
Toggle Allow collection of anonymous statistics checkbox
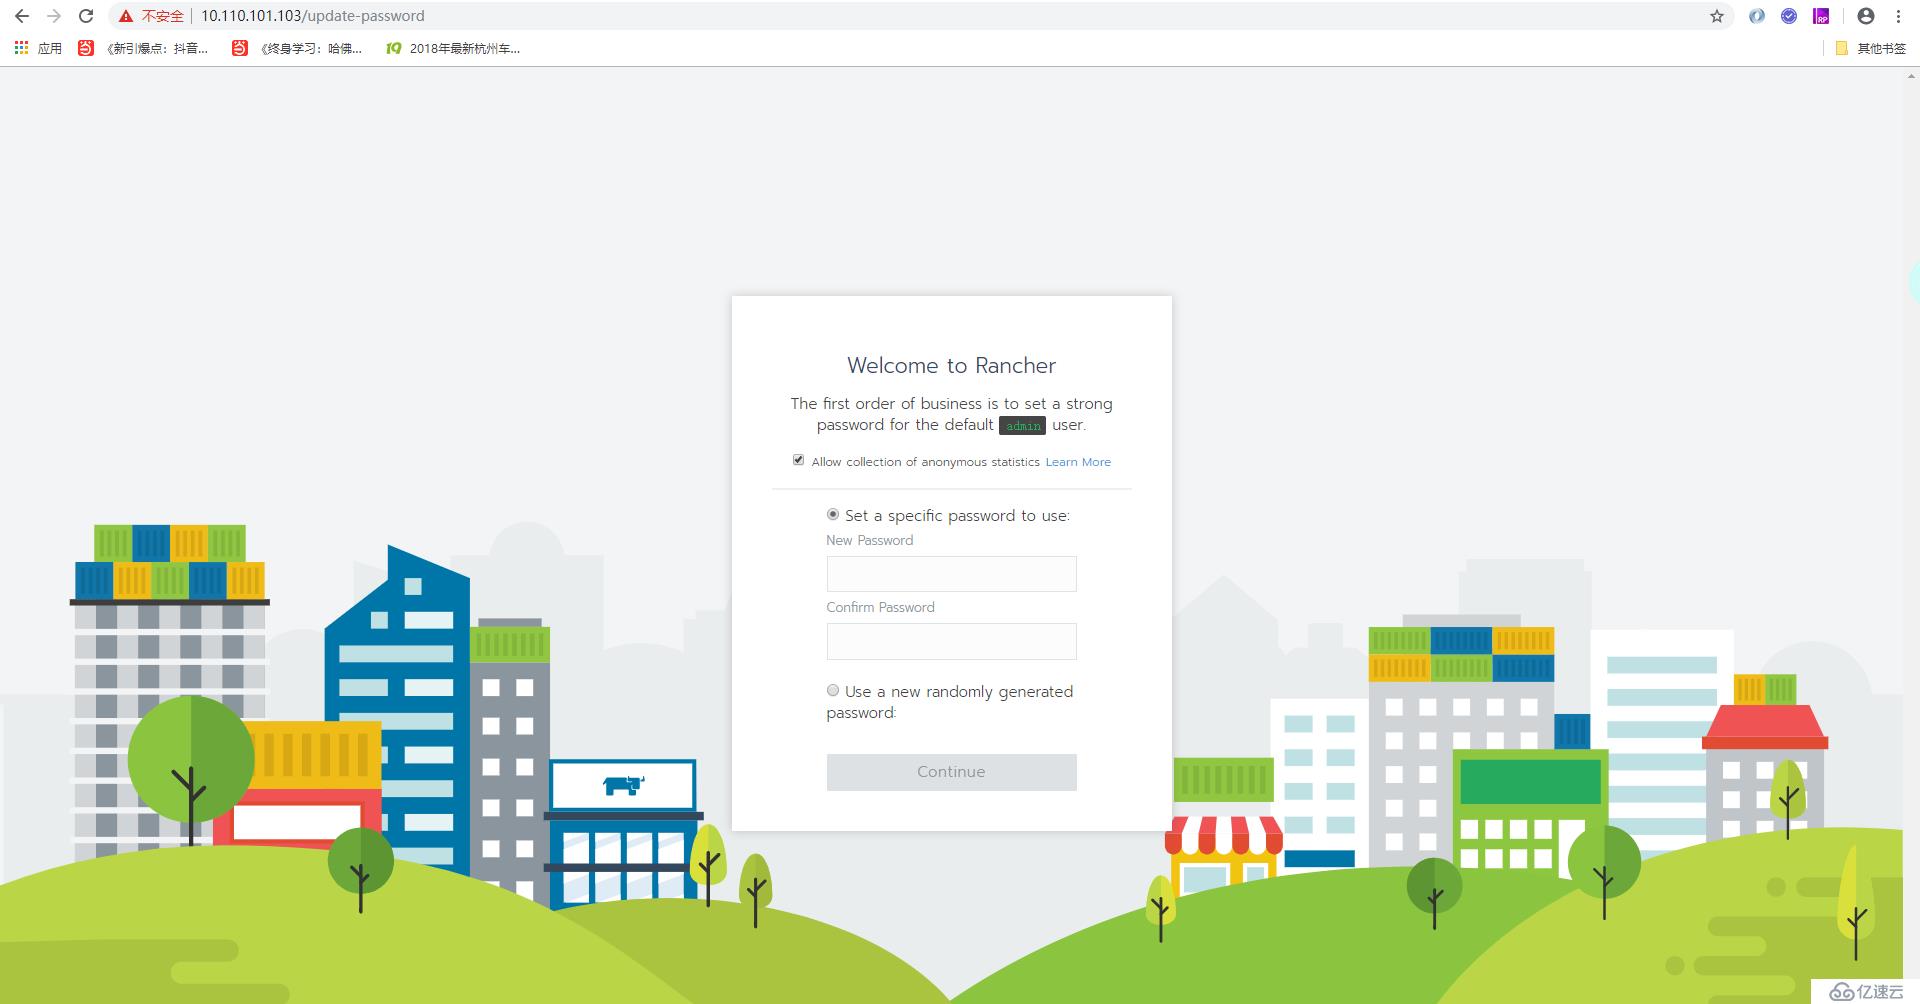(x=798, y=460)
